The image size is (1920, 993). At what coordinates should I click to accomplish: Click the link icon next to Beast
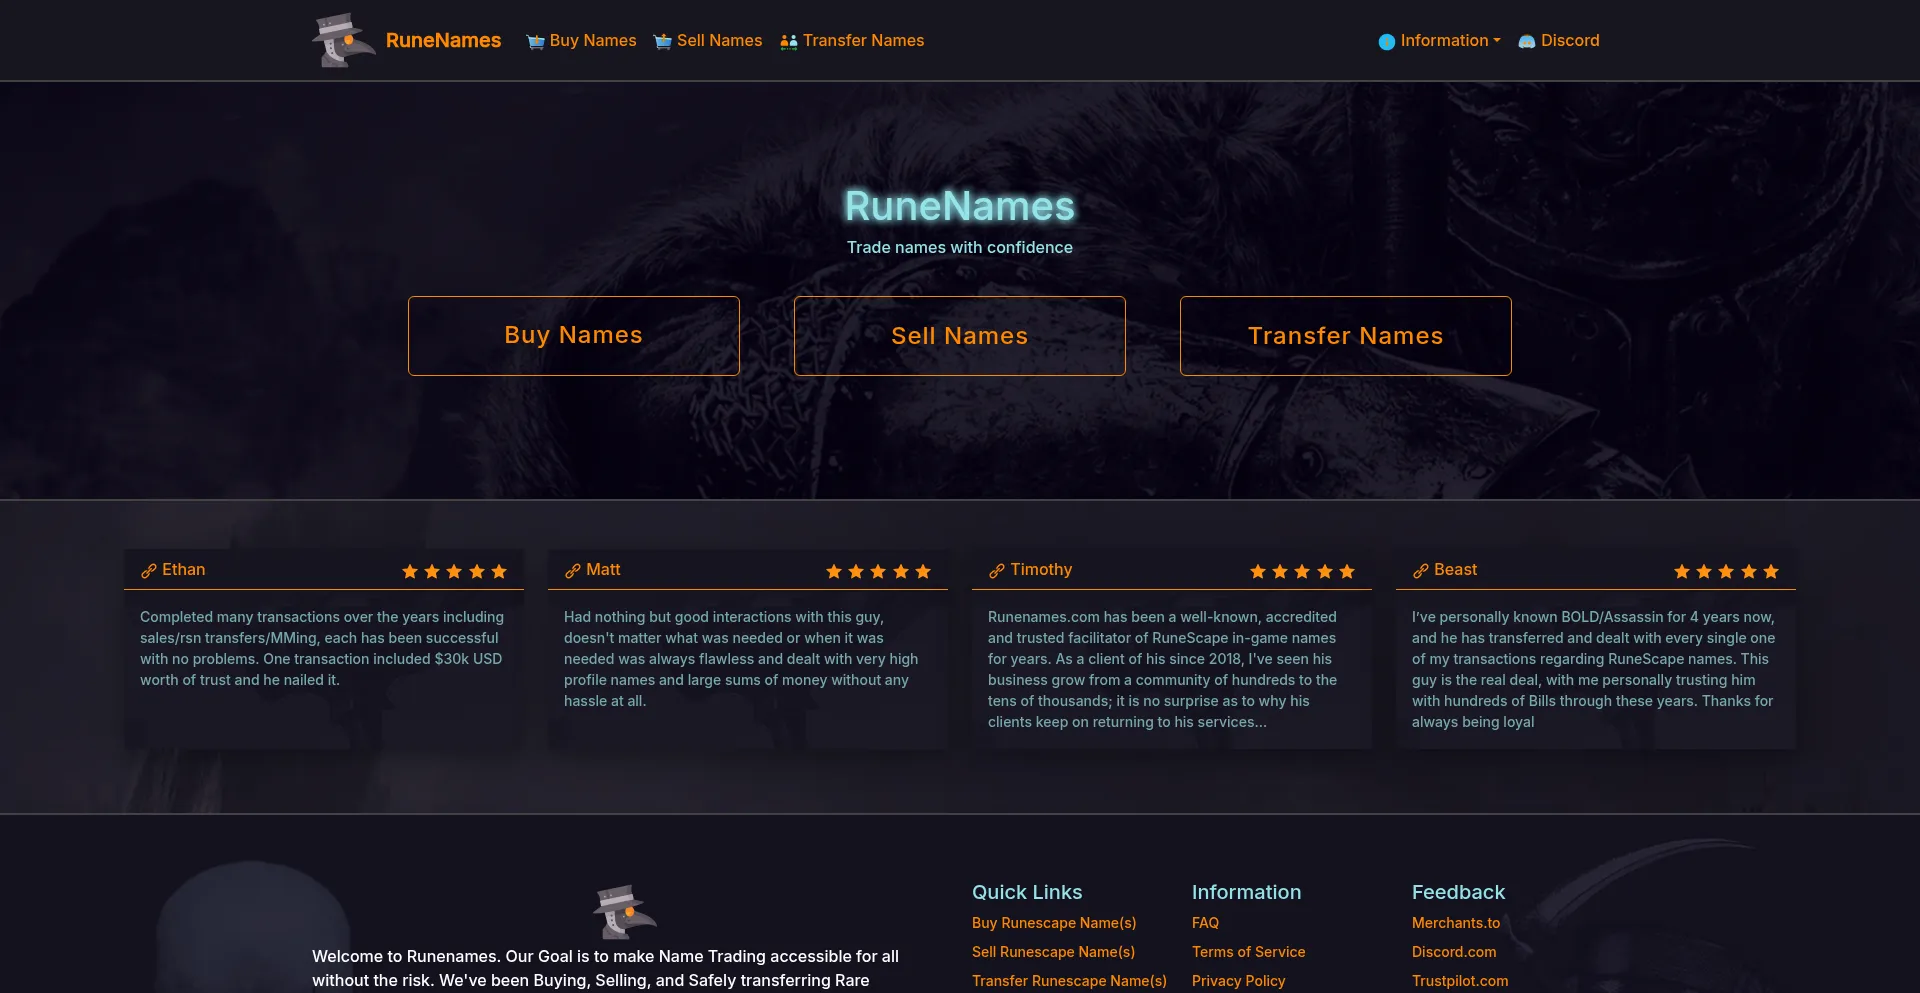(x=1421, y=571)
